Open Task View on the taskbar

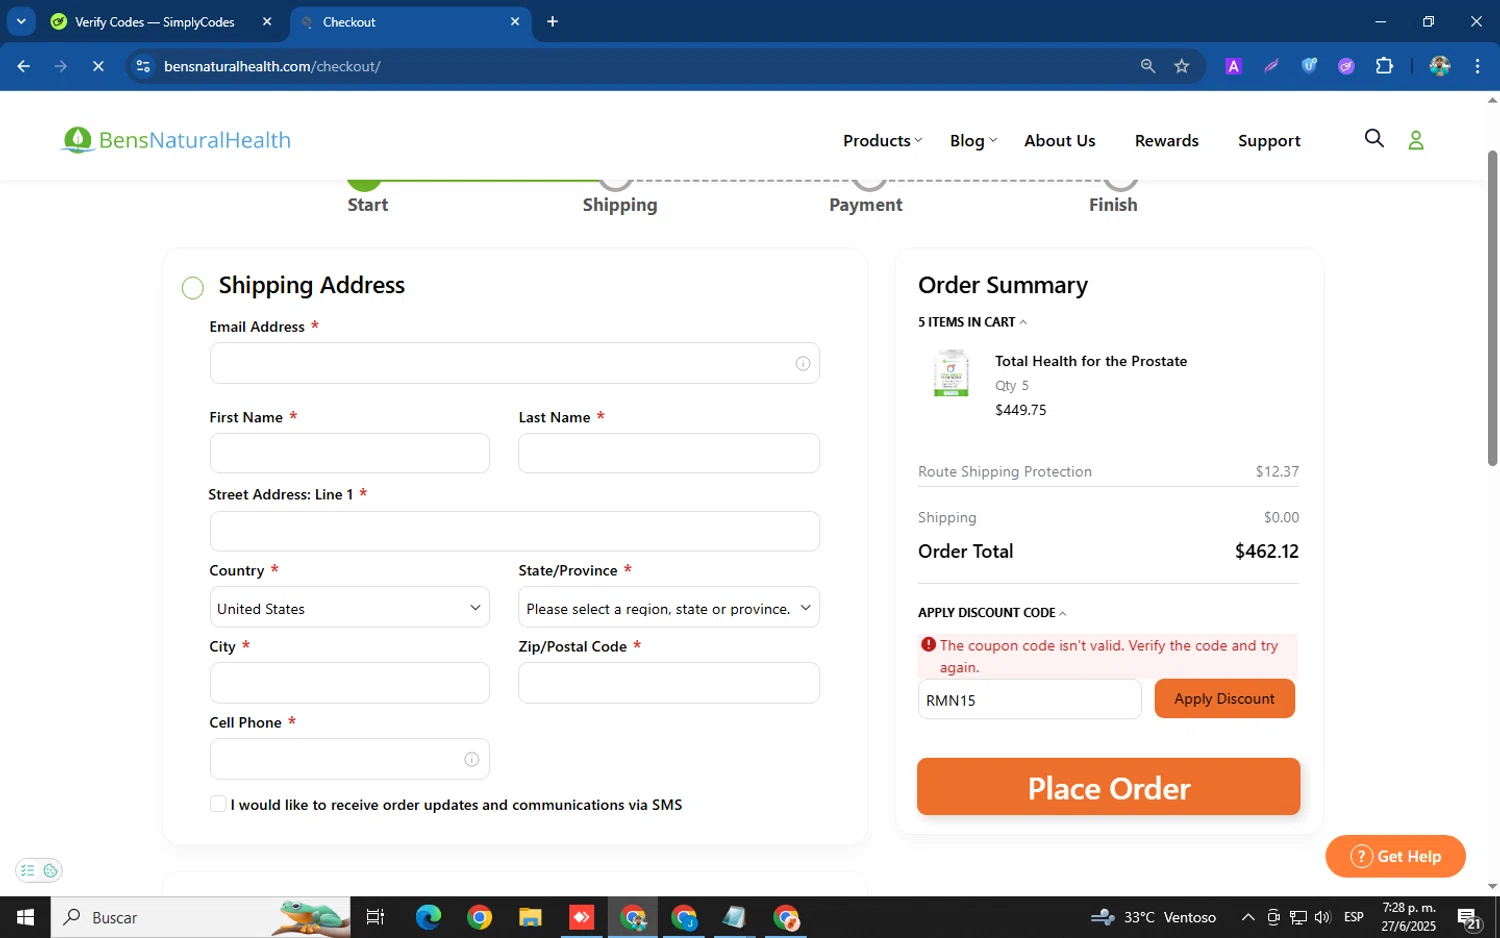(375, 917)
